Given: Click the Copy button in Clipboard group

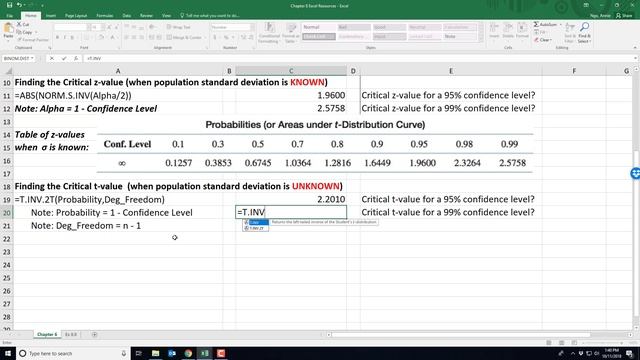Looking at the screenshot, I should [x=25, y=32].
